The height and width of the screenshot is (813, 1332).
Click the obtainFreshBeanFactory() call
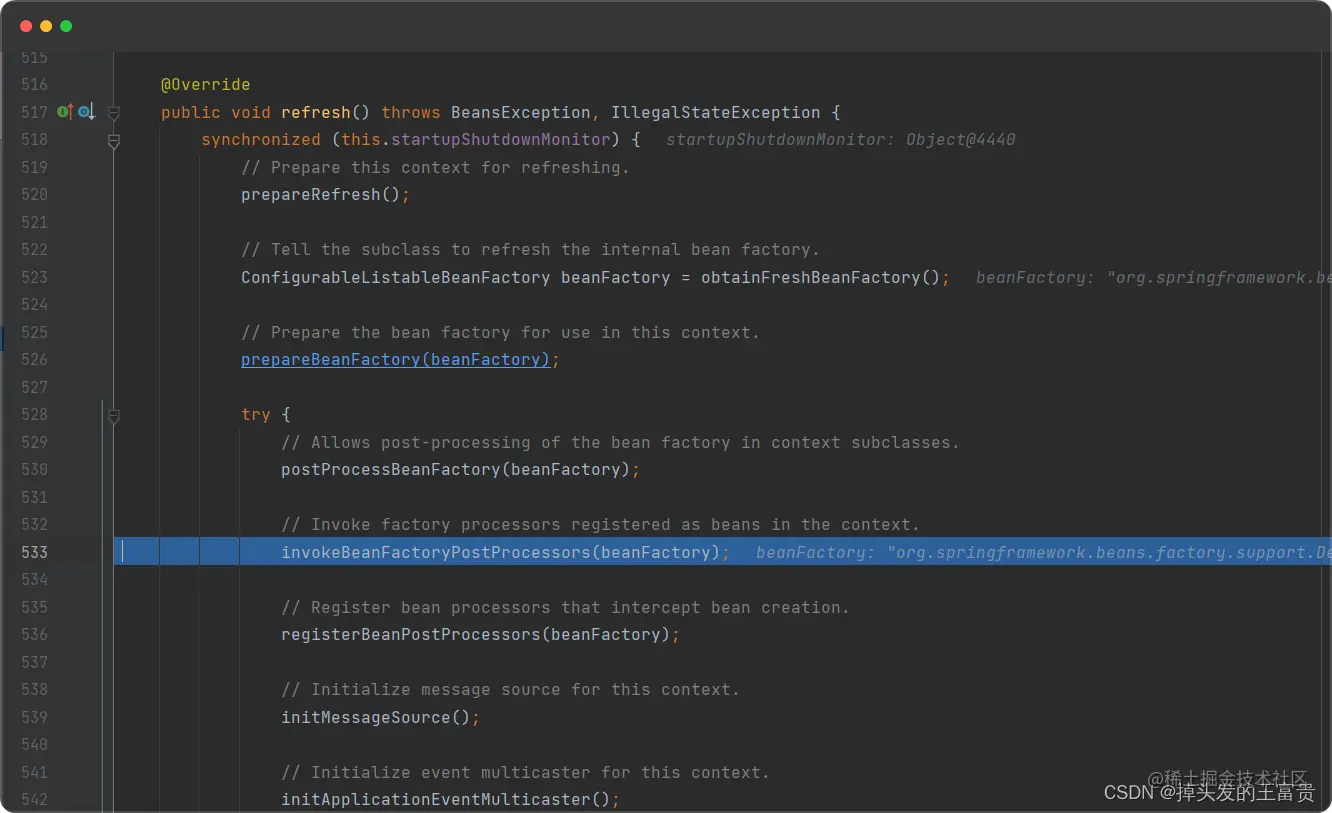(x=820, y=277)
